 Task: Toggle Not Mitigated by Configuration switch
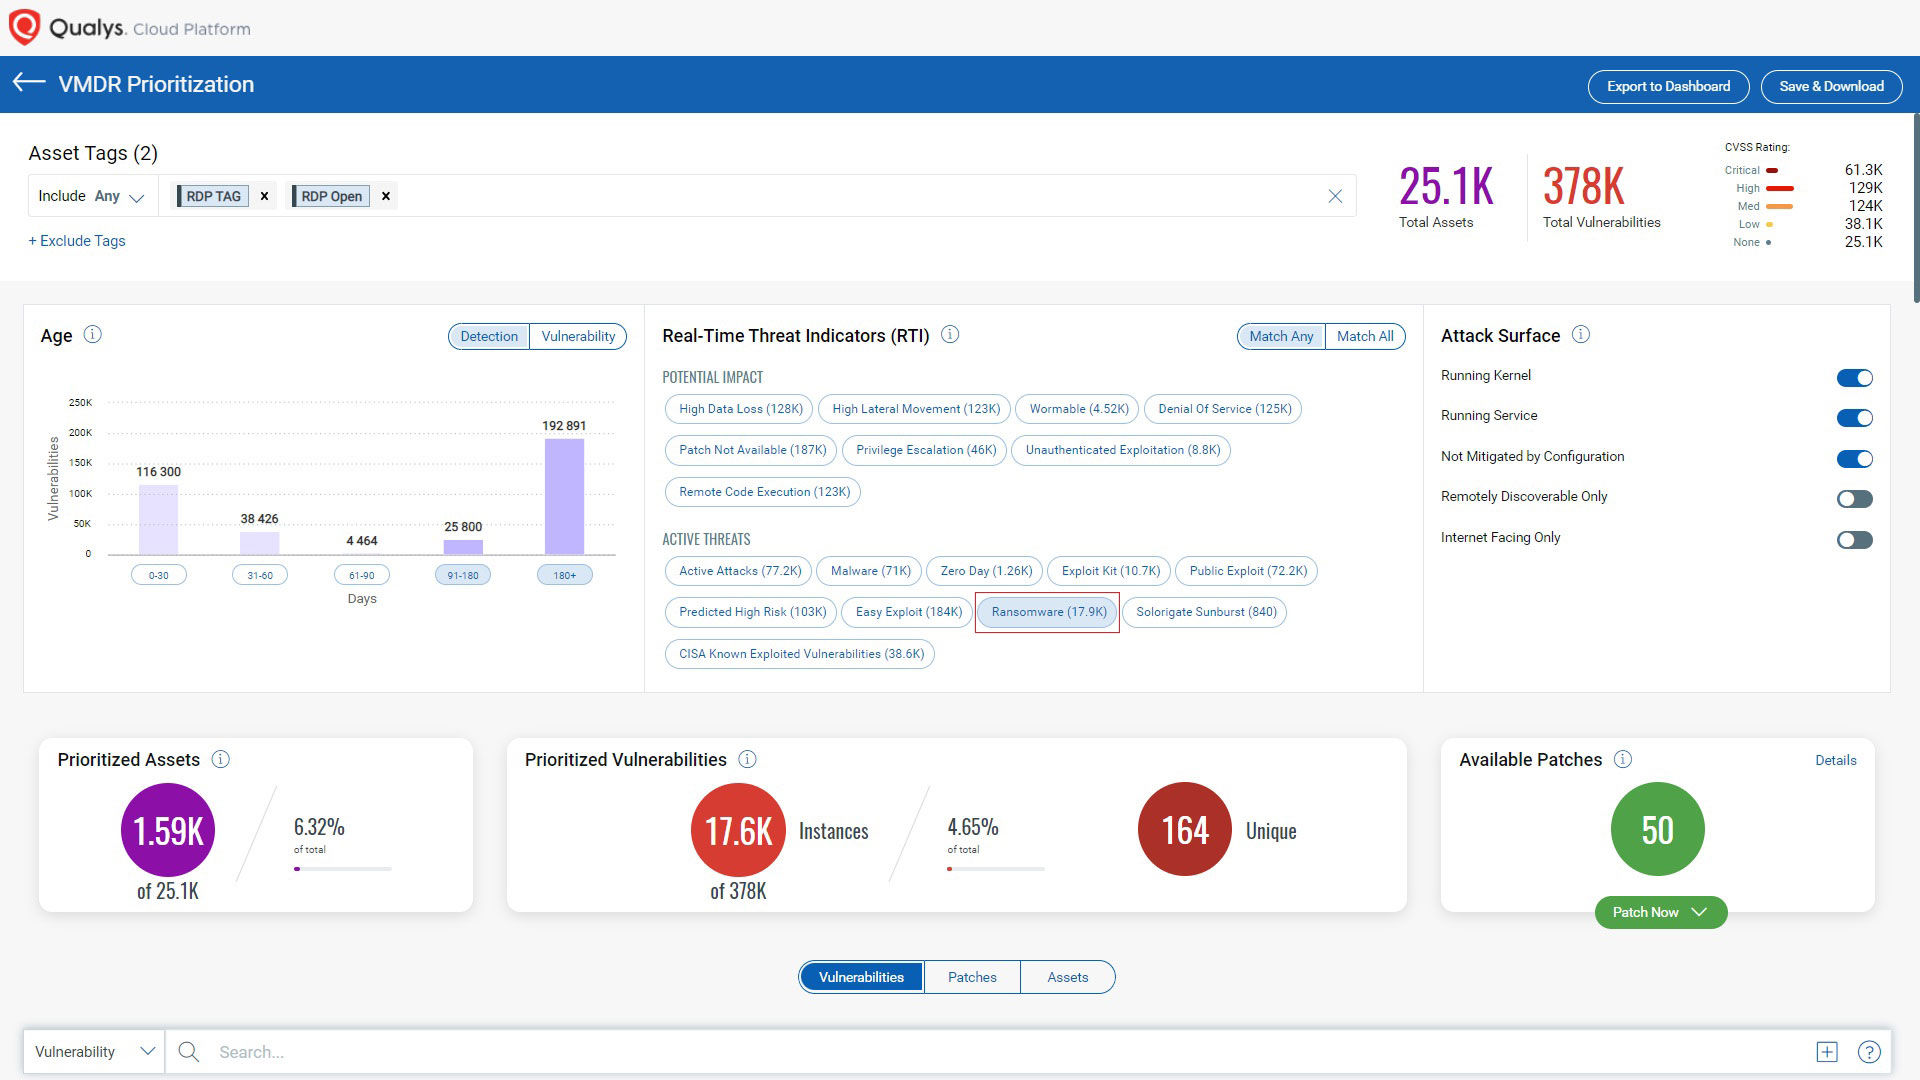1854,458
